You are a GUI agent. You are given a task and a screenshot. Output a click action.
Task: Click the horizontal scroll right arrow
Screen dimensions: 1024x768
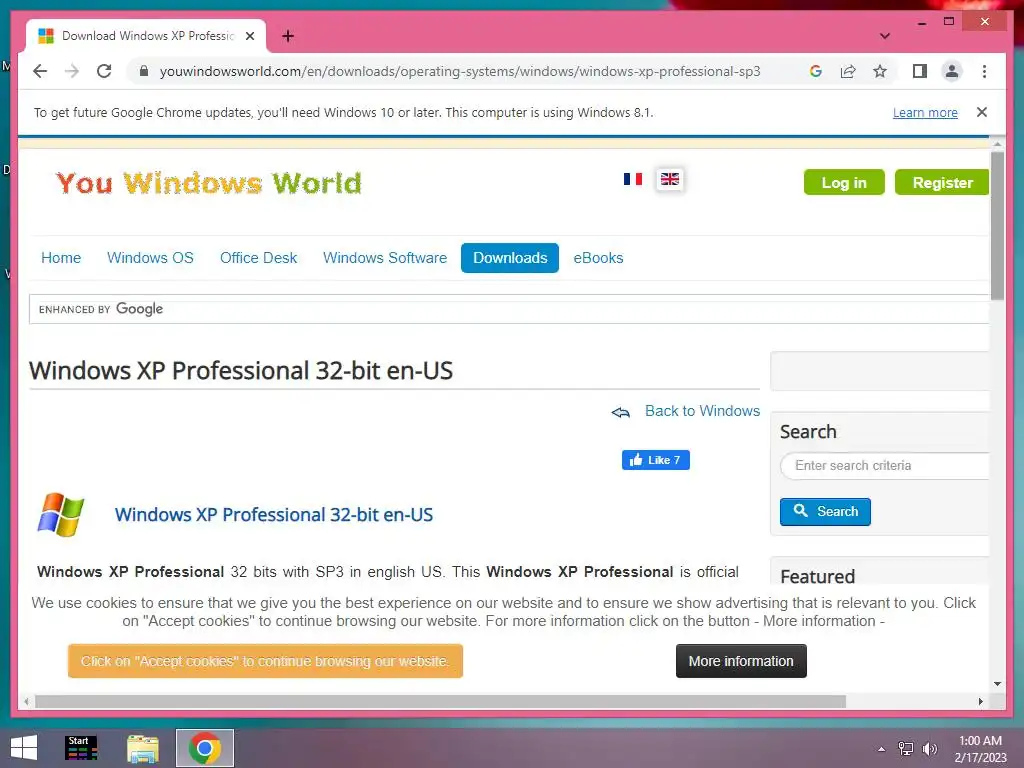coord(980,701)
